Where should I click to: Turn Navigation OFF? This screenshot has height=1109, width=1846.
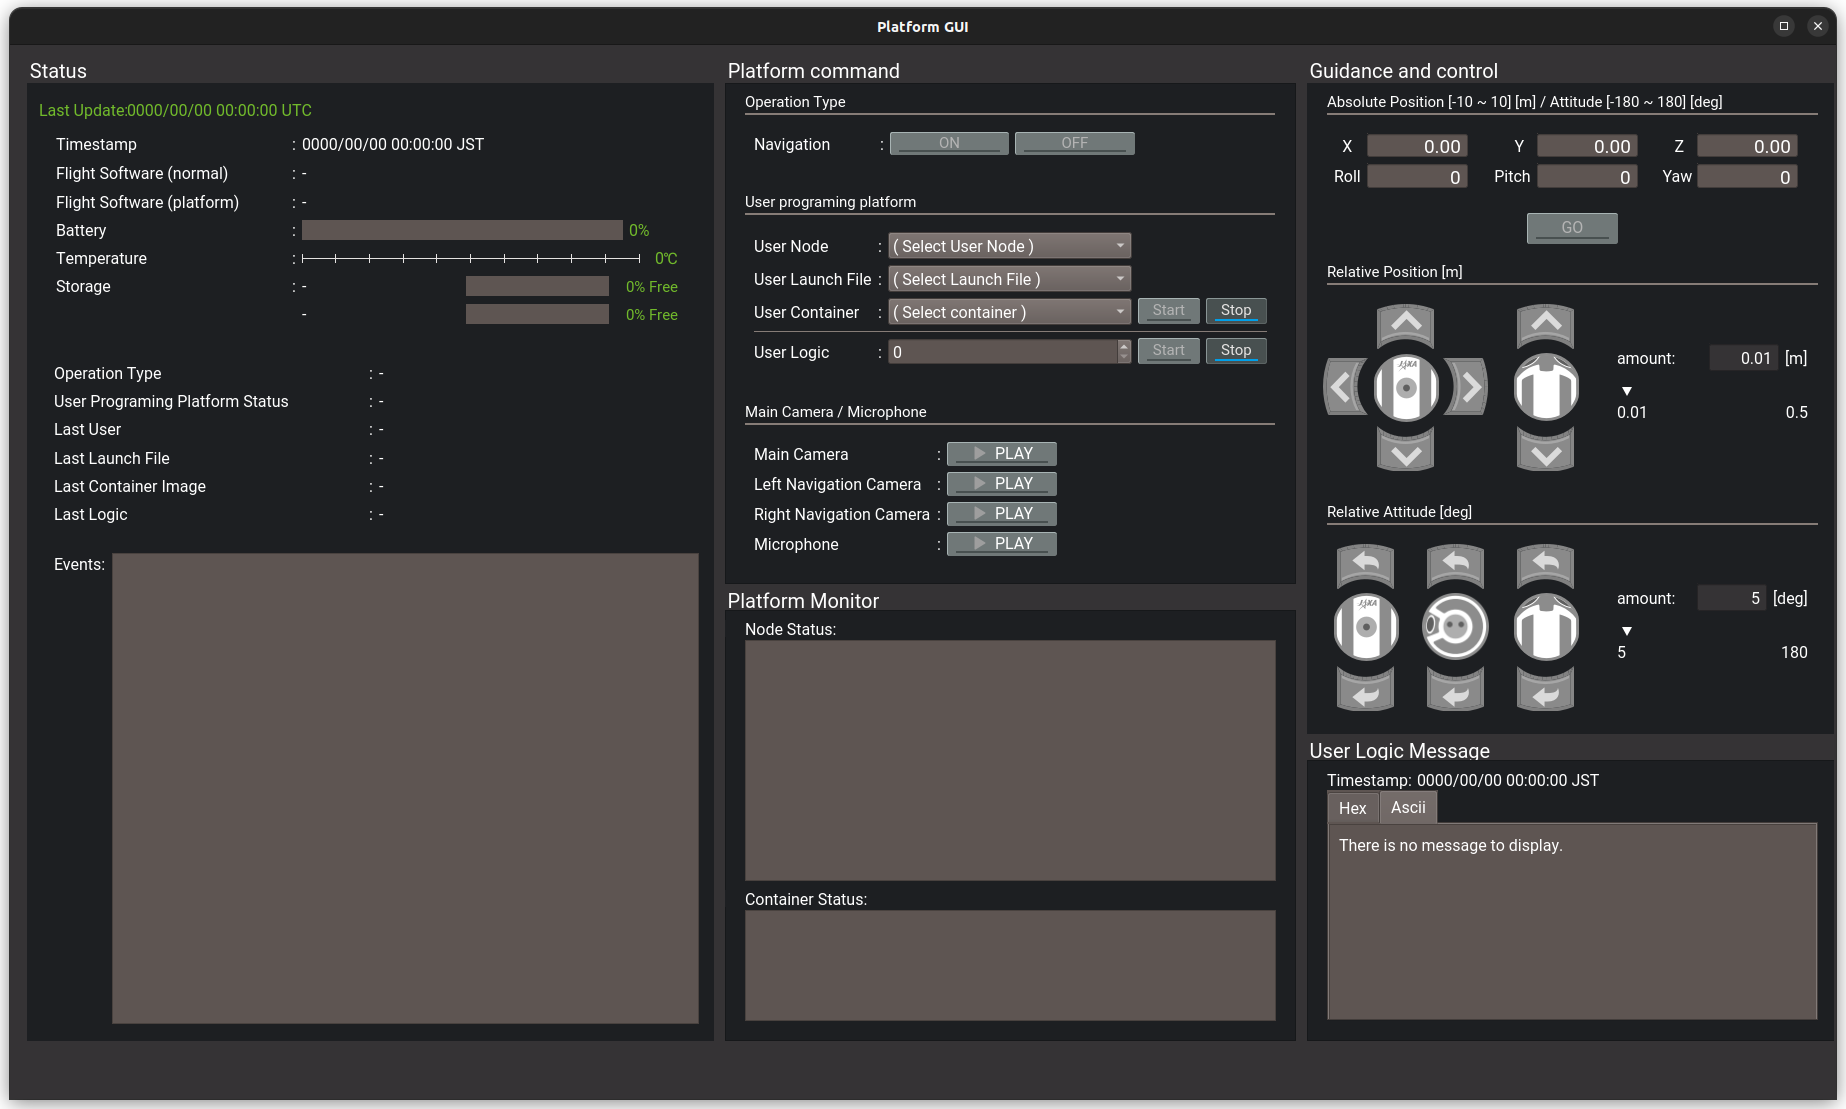pyautogui.click(x=1074, y=143)
